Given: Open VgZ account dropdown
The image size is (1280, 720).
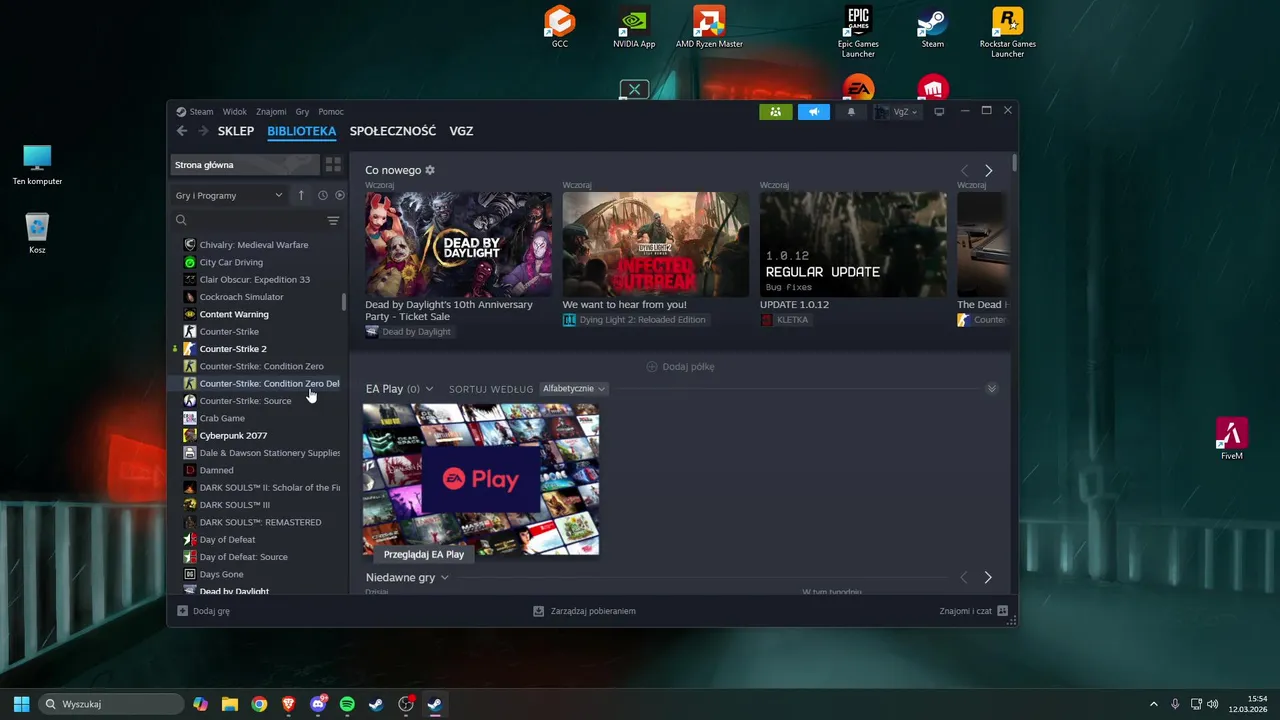Looking at the screenshot, I should click(x=898, y=112).
